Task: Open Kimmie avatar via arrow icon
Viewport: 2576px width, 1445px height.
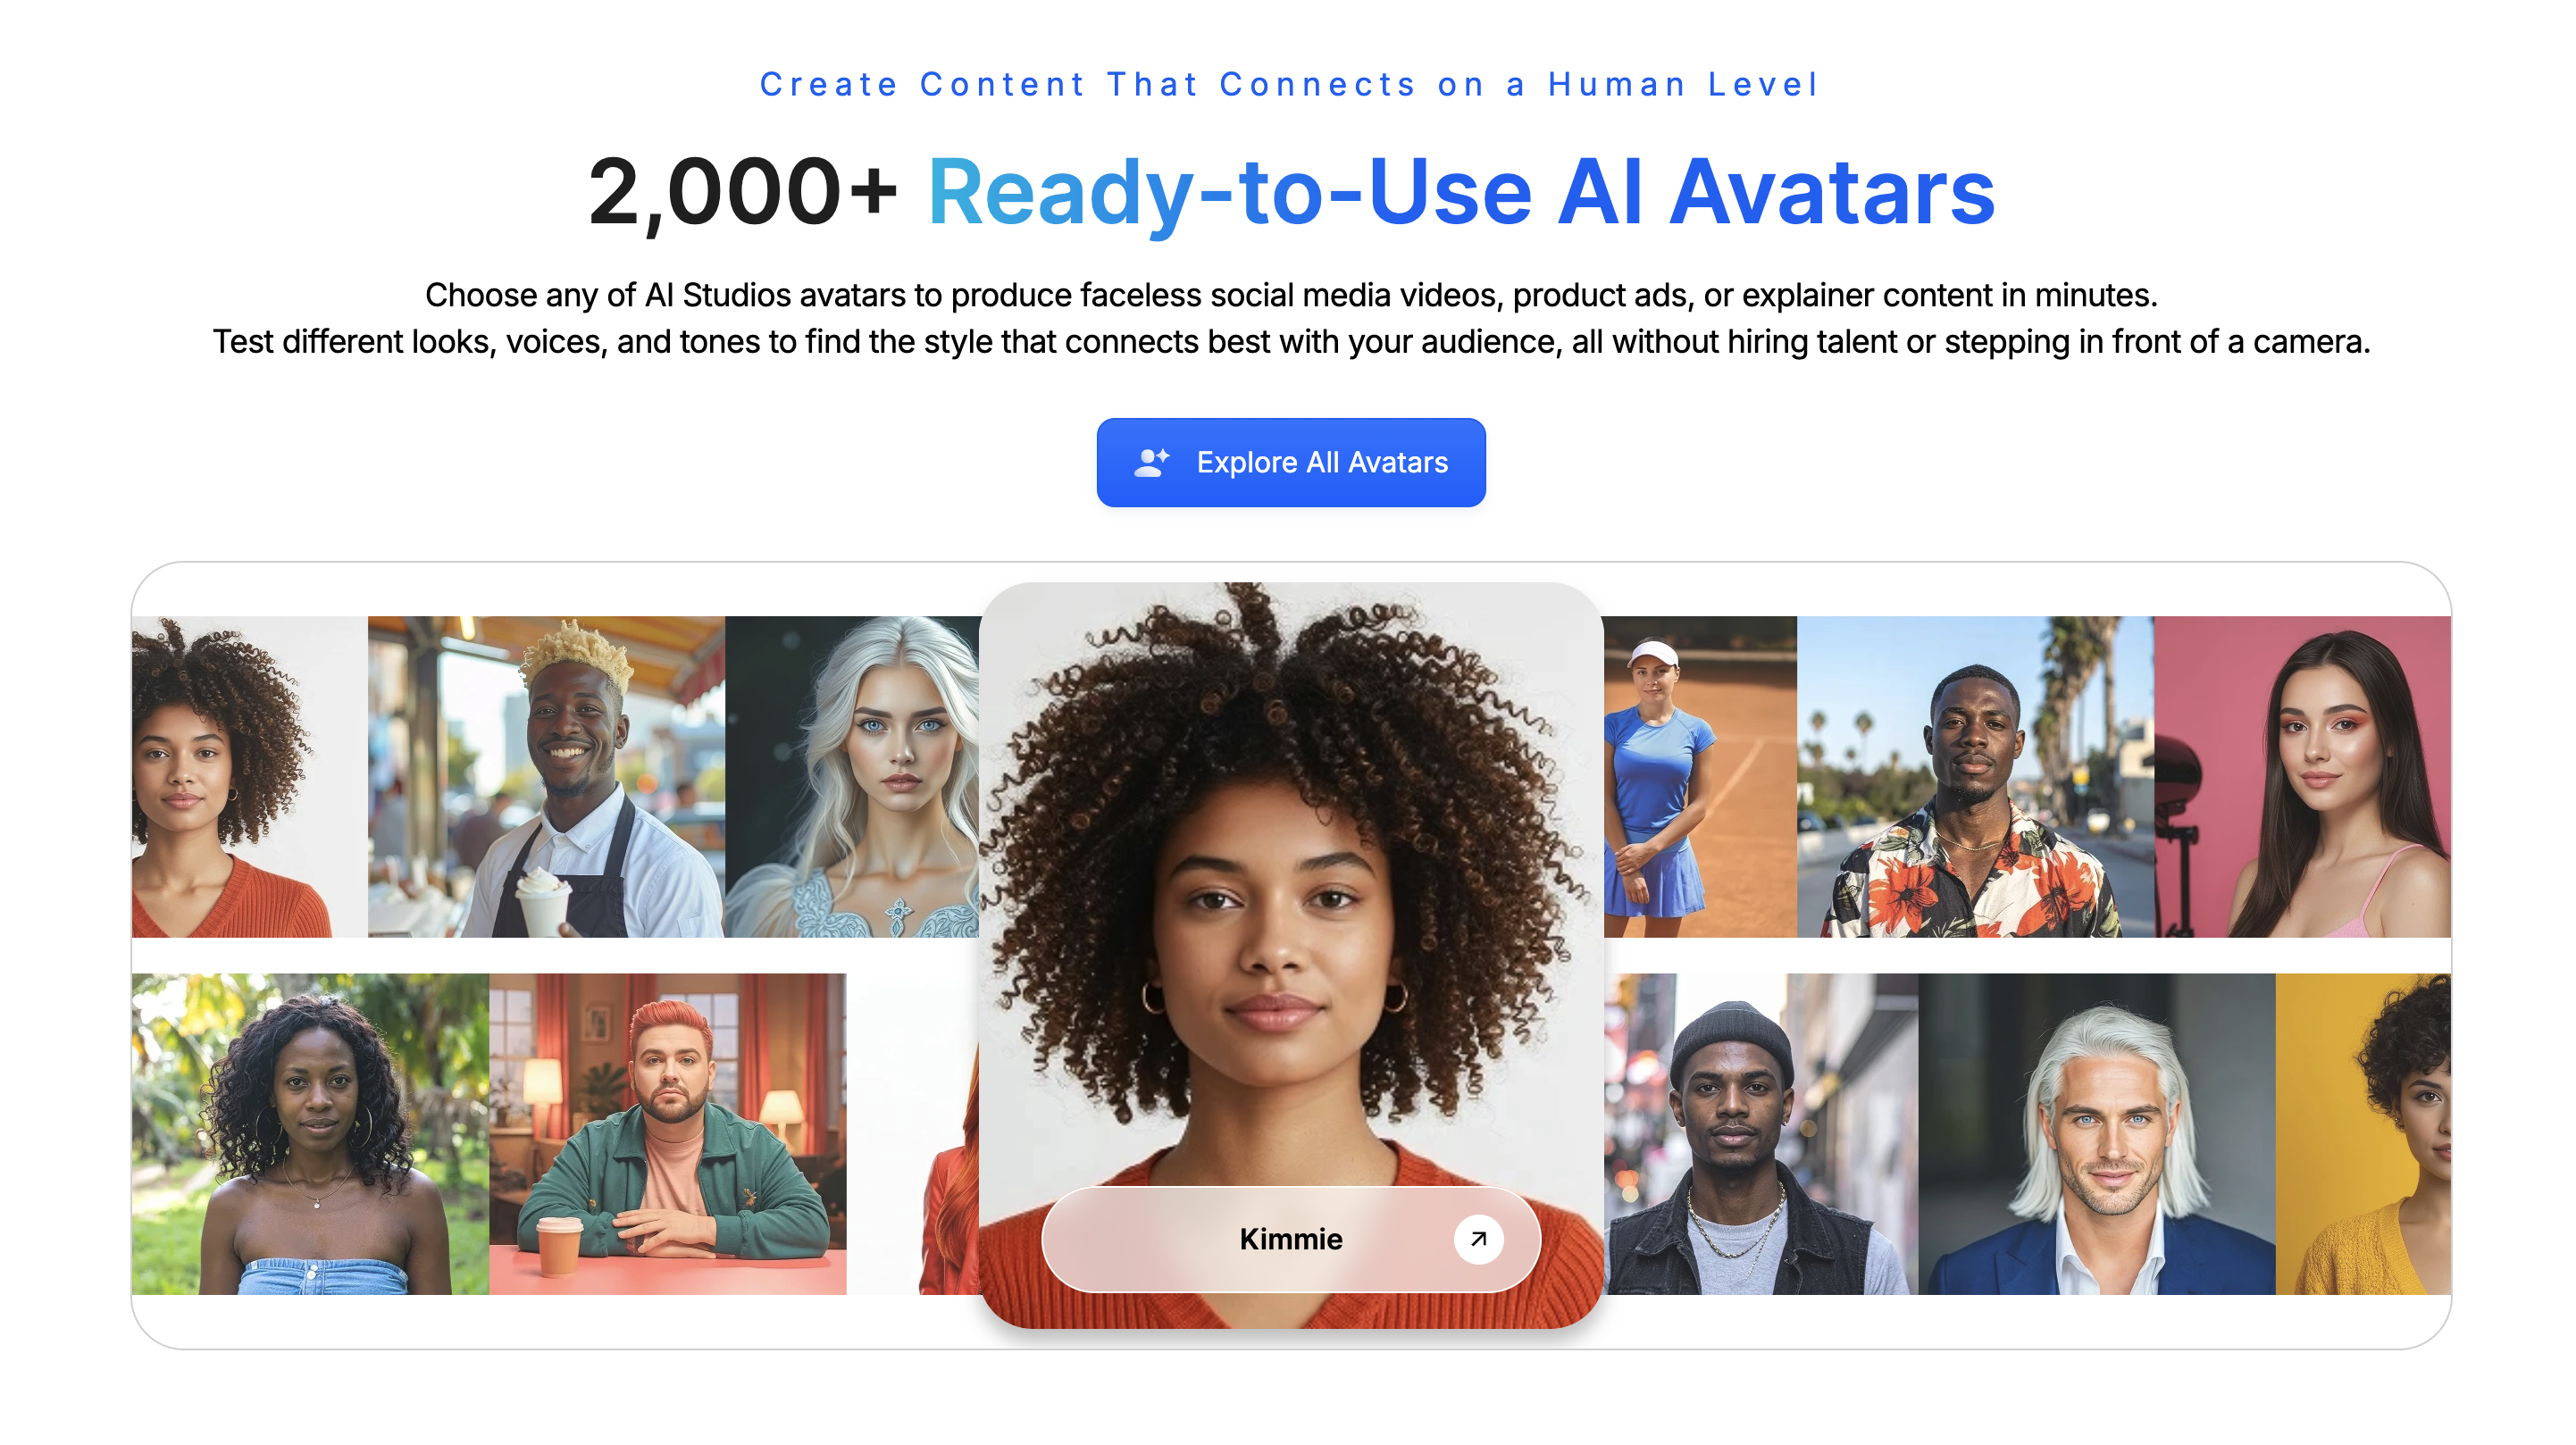Action: pos(1478,1239)
